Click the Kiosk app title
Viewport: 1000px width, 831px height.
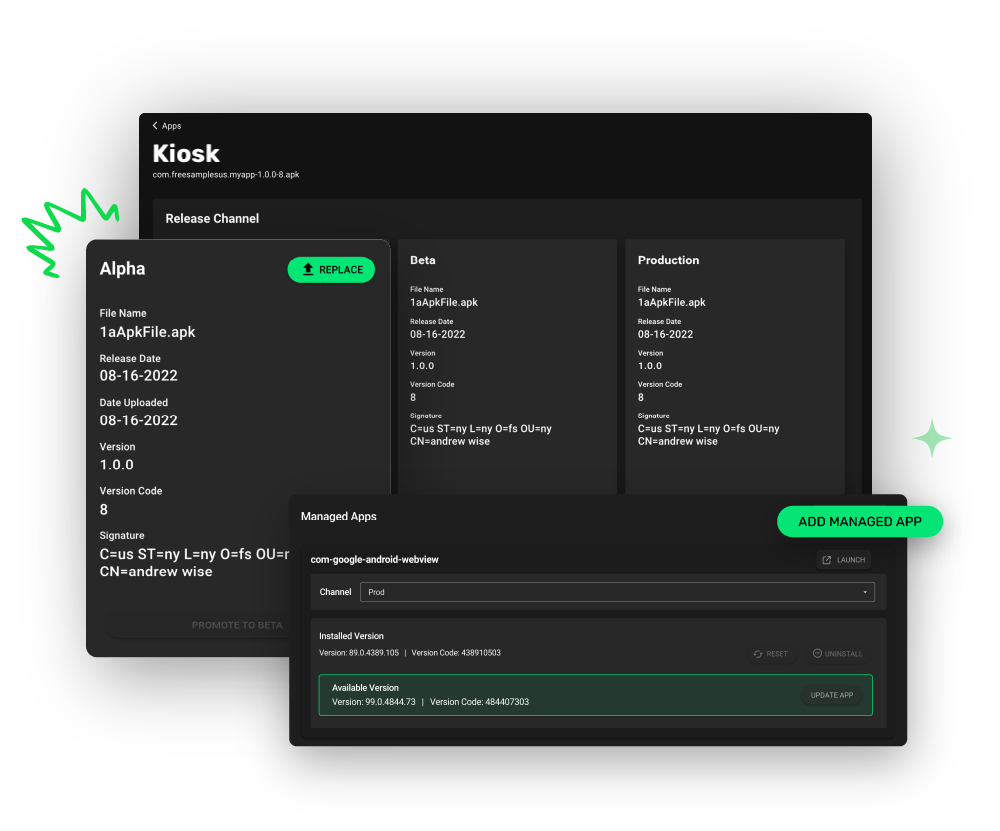(186, 154)
